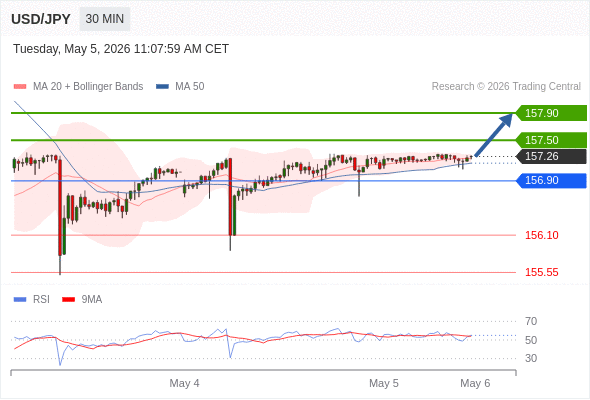Click the USD/JPY pair title
This screenshot has height=400, width=590.
pos(41,19)
